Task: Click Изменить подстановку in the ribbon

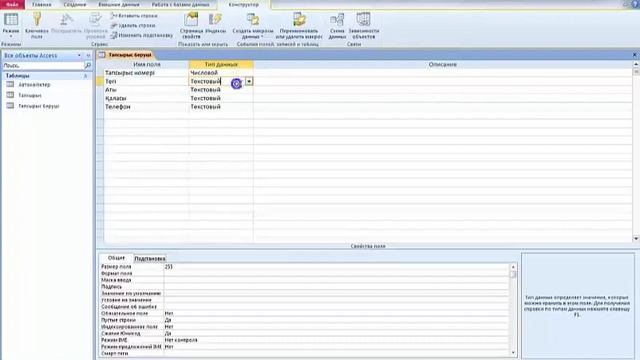Action: (x=141, y=35)
